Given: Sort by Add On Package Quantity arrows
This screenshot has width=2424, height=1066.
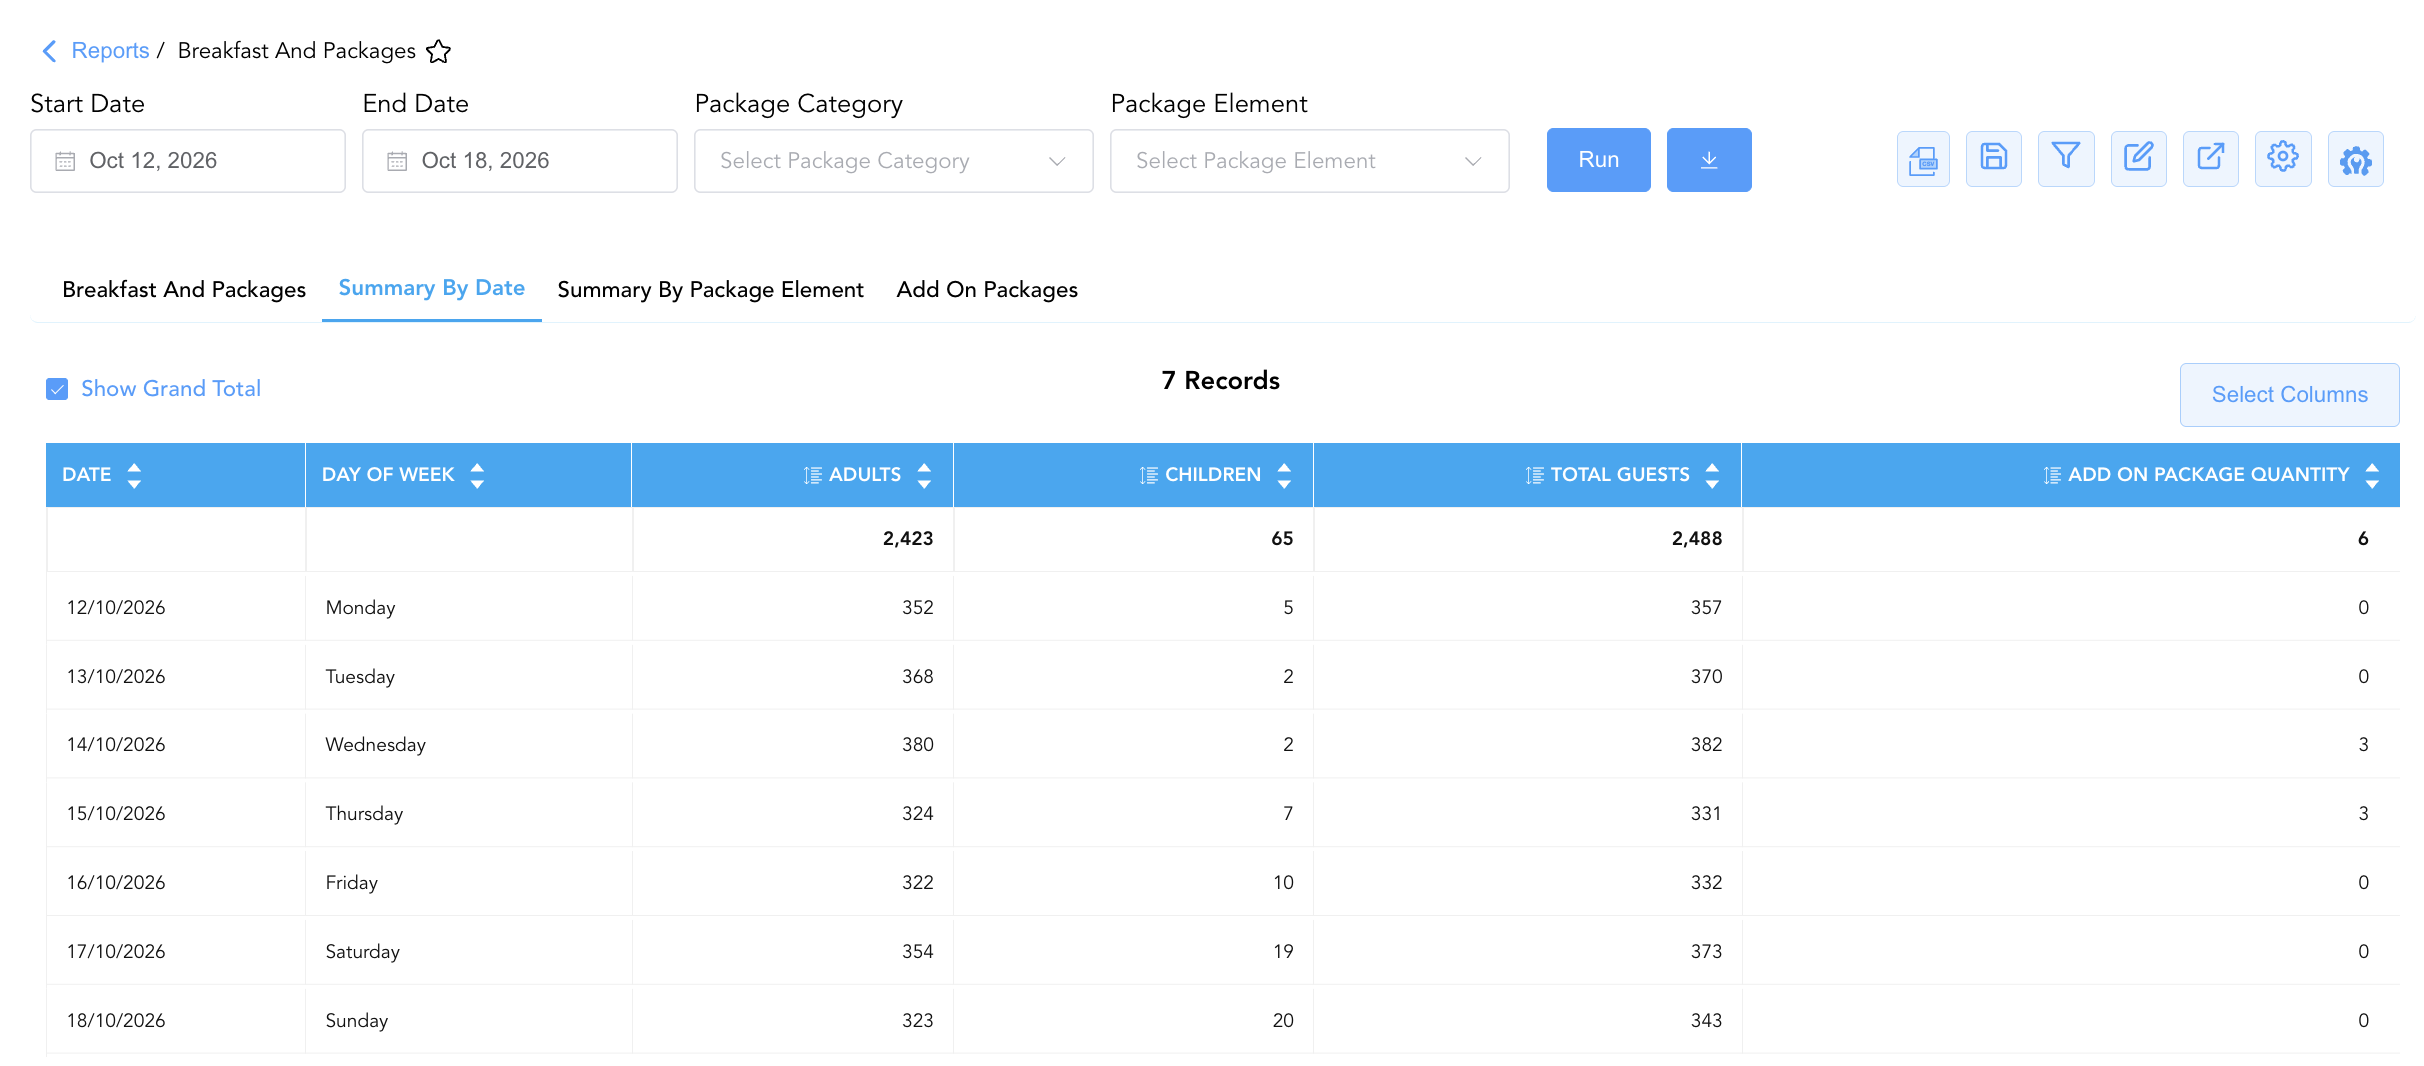Looking at the screenshot, I should coord(2372,475).
